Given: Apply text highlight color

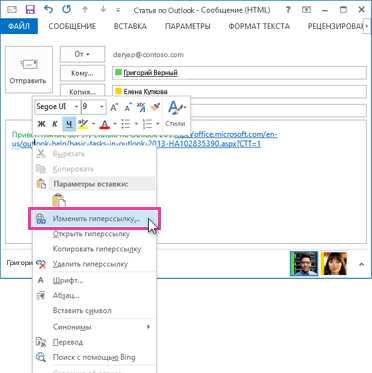Looking at the screenshot, I should pyautogui.click(x=83, y=124).
